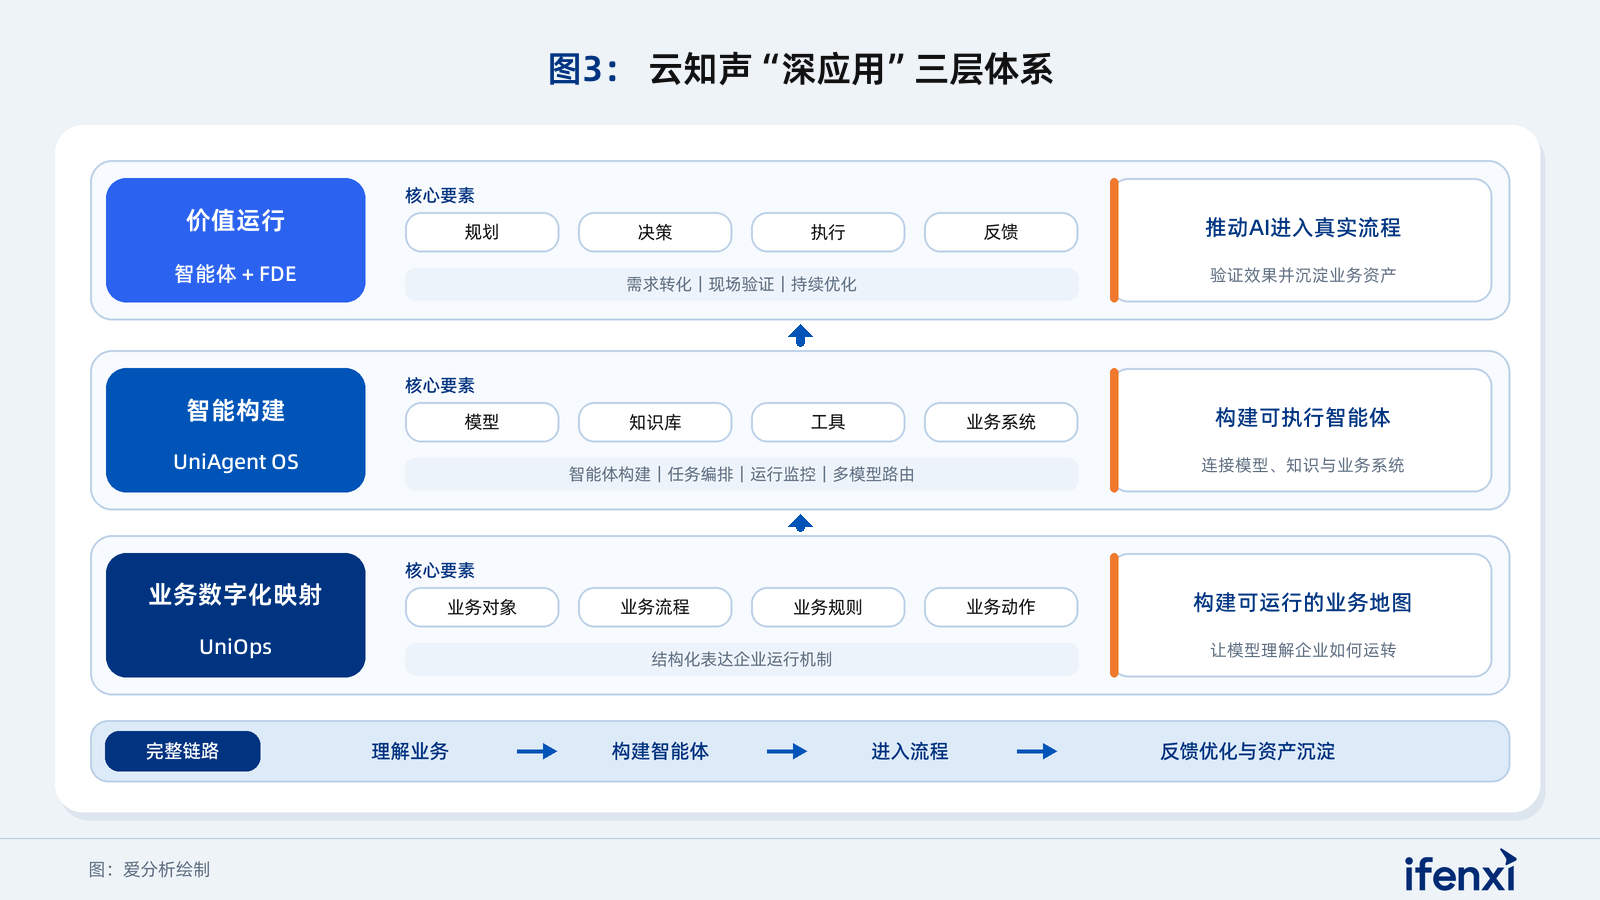Click the 业务规则 pill
The height and width of the screenshot is (900, 1600).
(x=828, y=607)
